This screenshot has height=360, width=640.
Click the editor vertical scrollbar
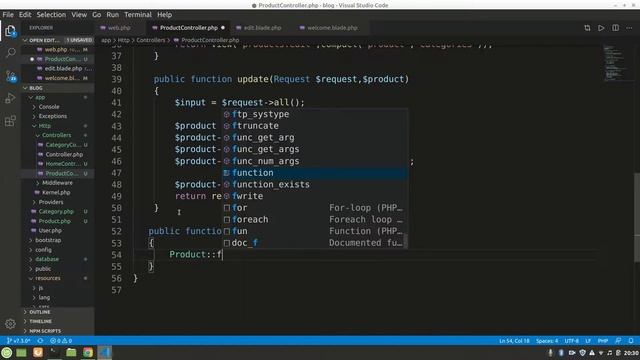(637, 217)
